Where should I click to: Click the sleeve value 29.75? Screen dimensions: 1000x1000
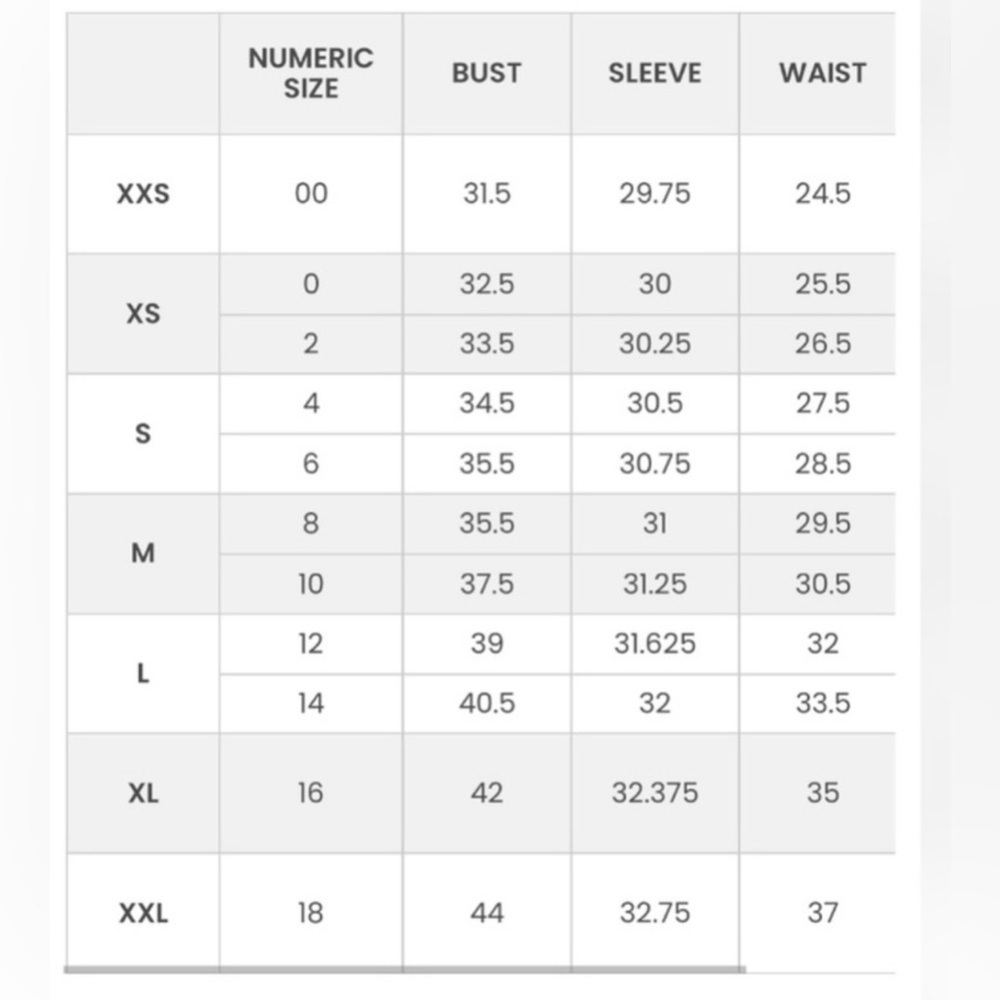655,193
